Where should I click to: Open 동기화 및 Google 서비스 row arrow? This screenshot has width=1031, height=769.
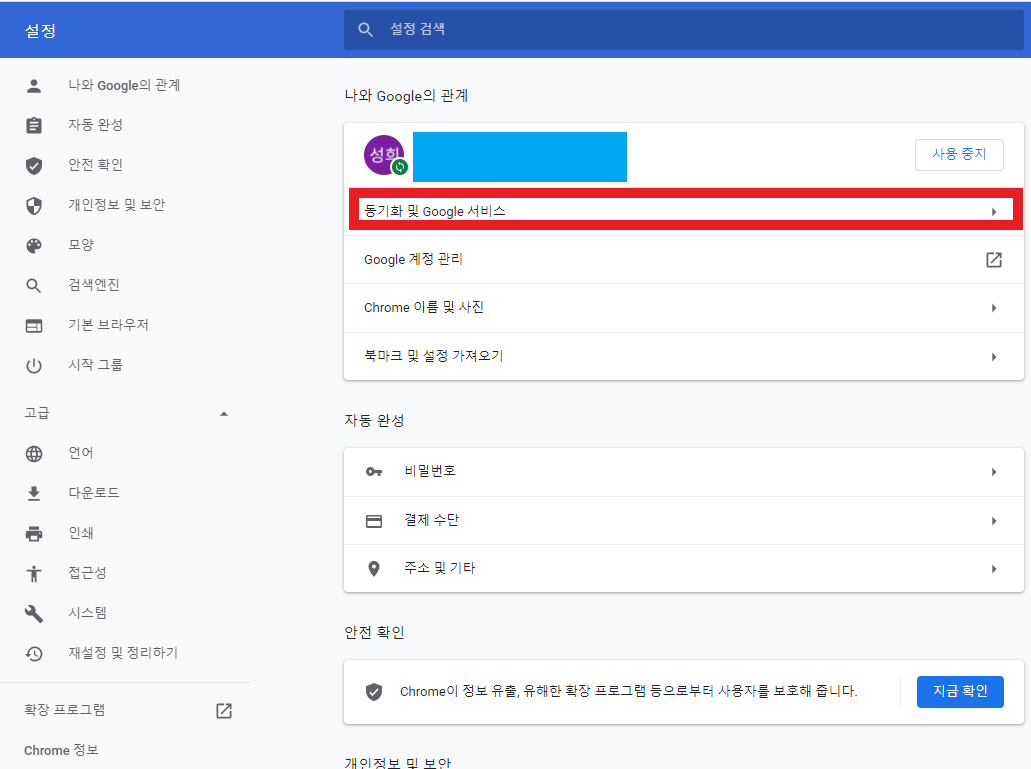click(994, 212)
